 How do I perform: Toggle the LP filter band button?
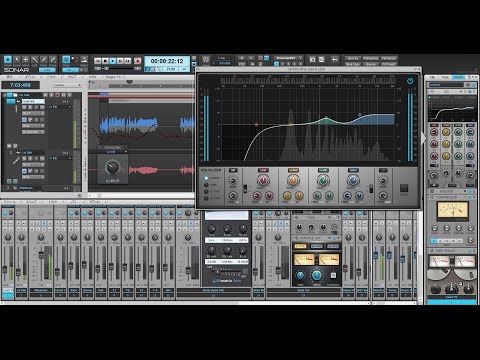click(x=383, y=170)
